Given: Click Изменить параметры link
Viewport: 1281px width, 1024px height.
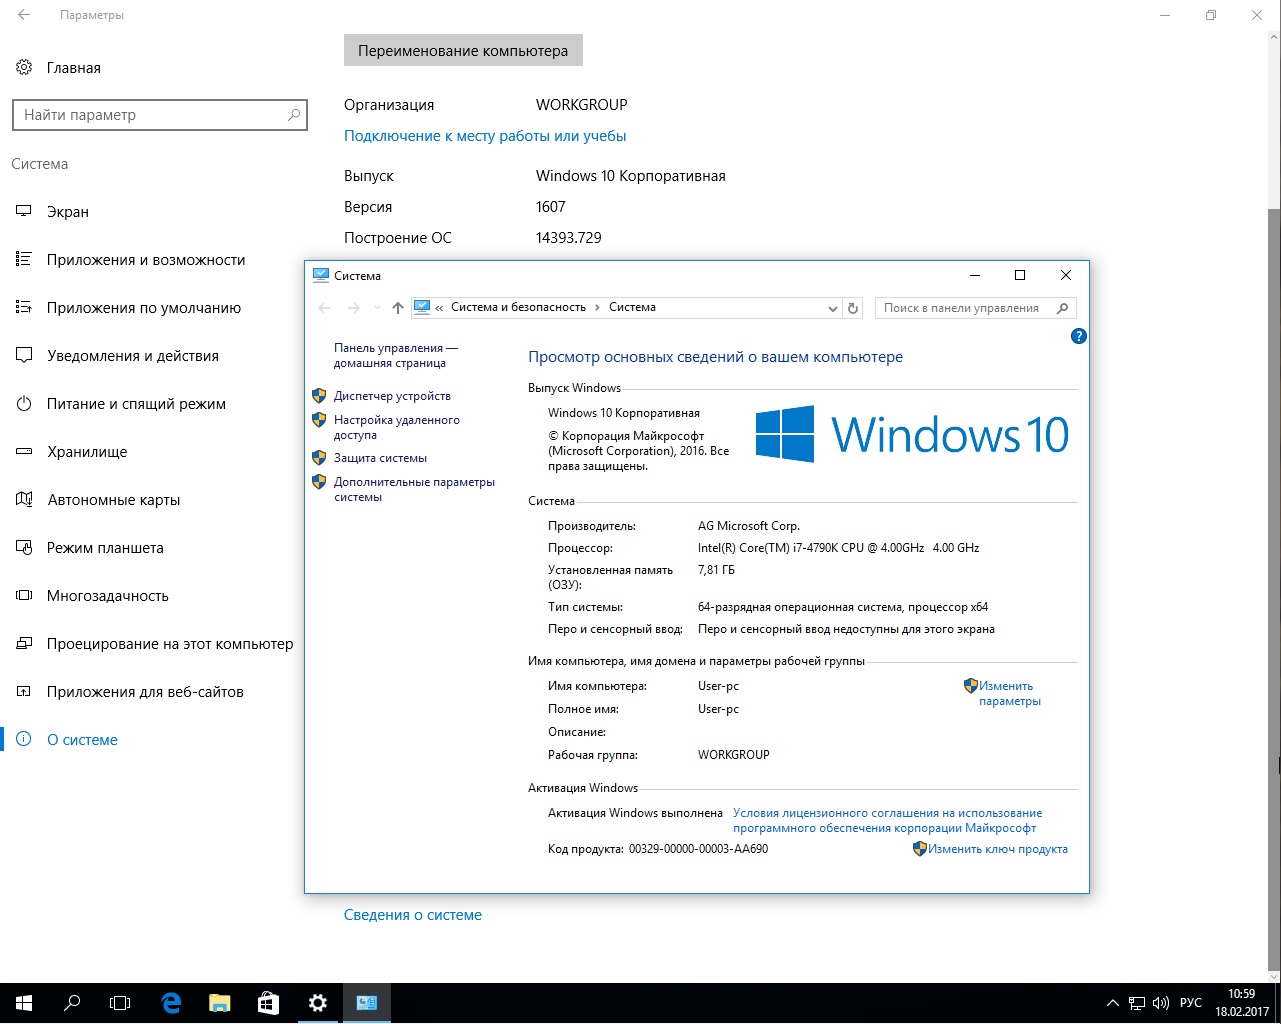Looking at the screenshot, I should pyautogui.click(x=1010, y=693).
